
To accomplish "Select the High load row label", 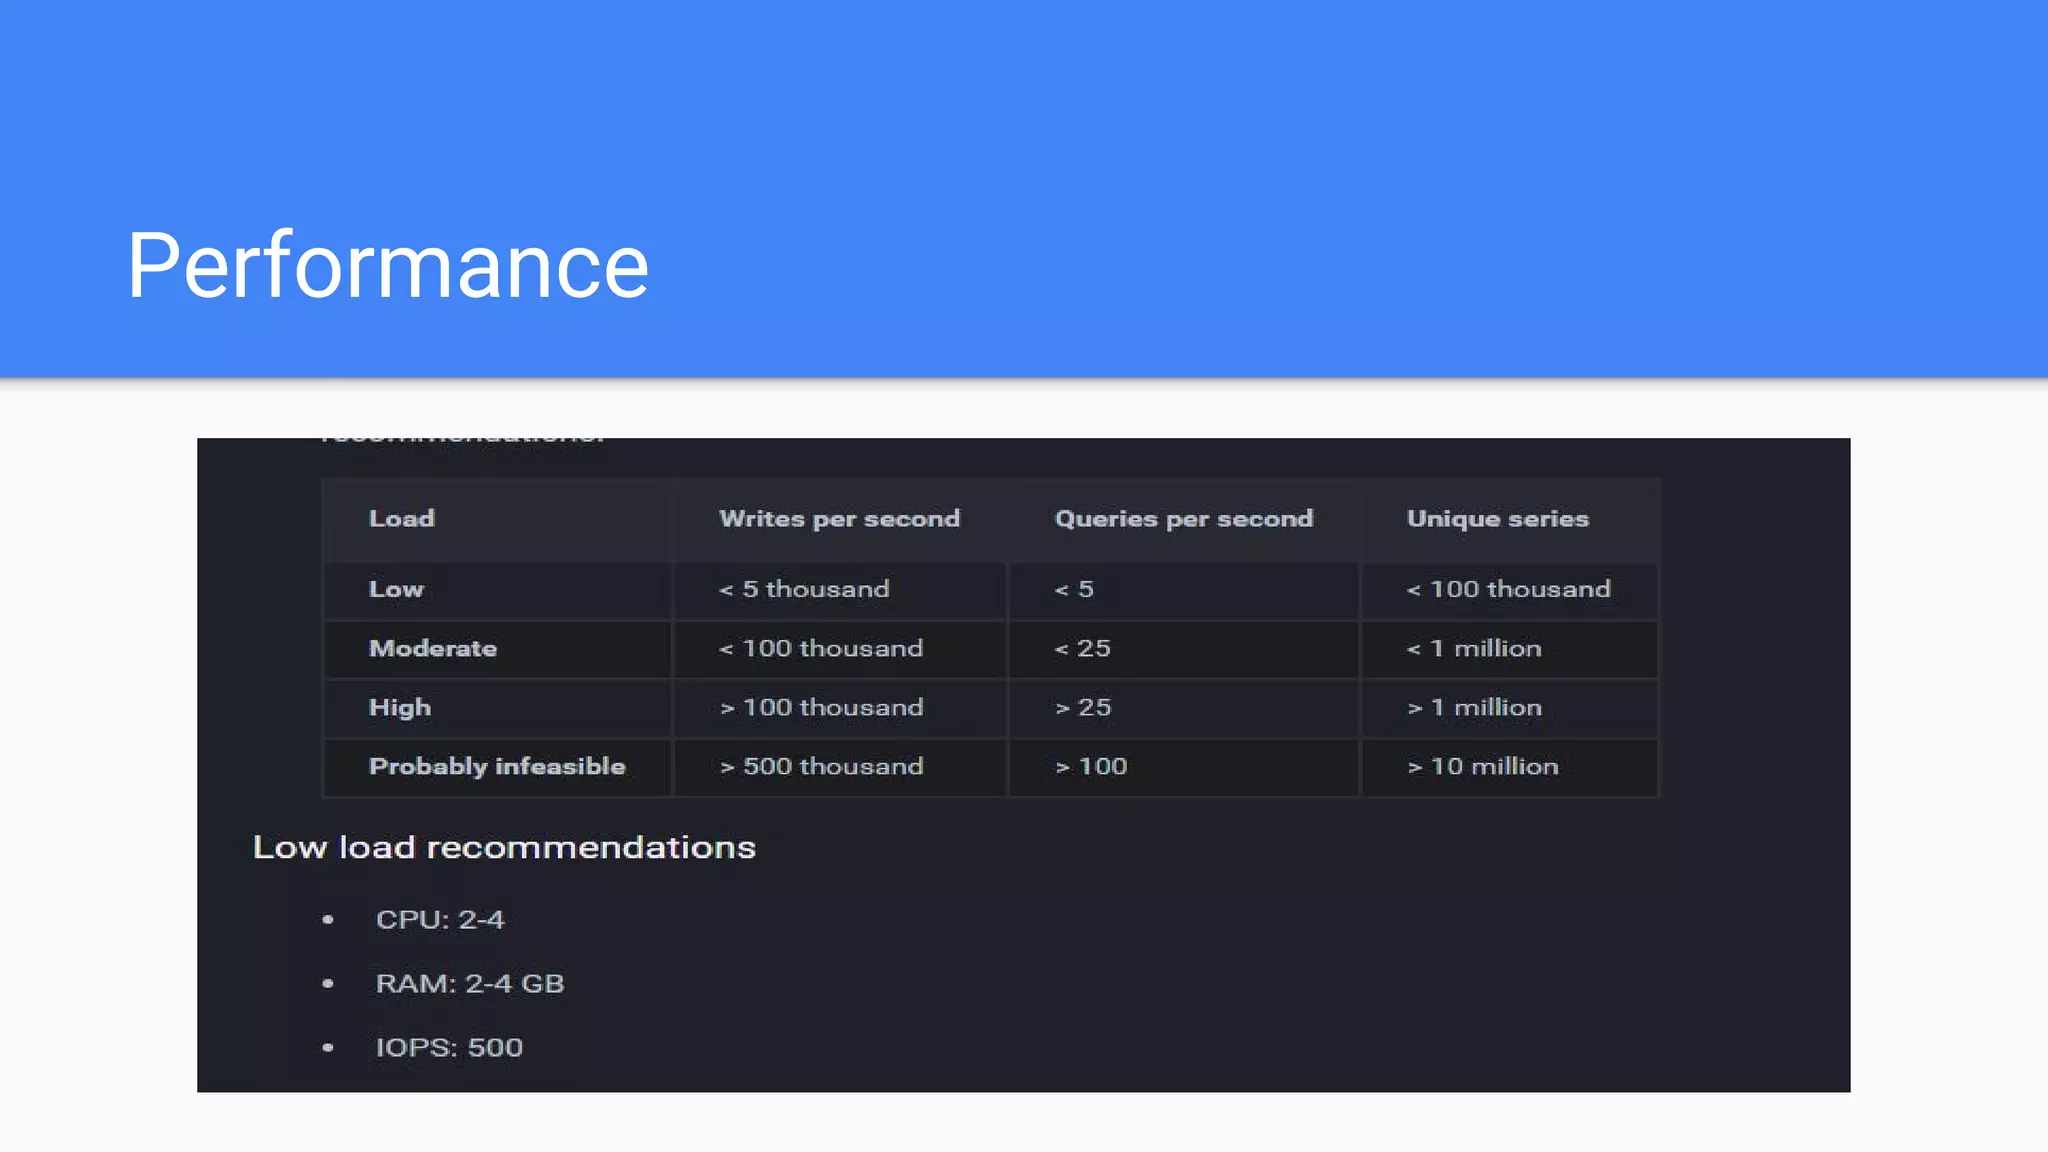I will click(x=399, y=708).
